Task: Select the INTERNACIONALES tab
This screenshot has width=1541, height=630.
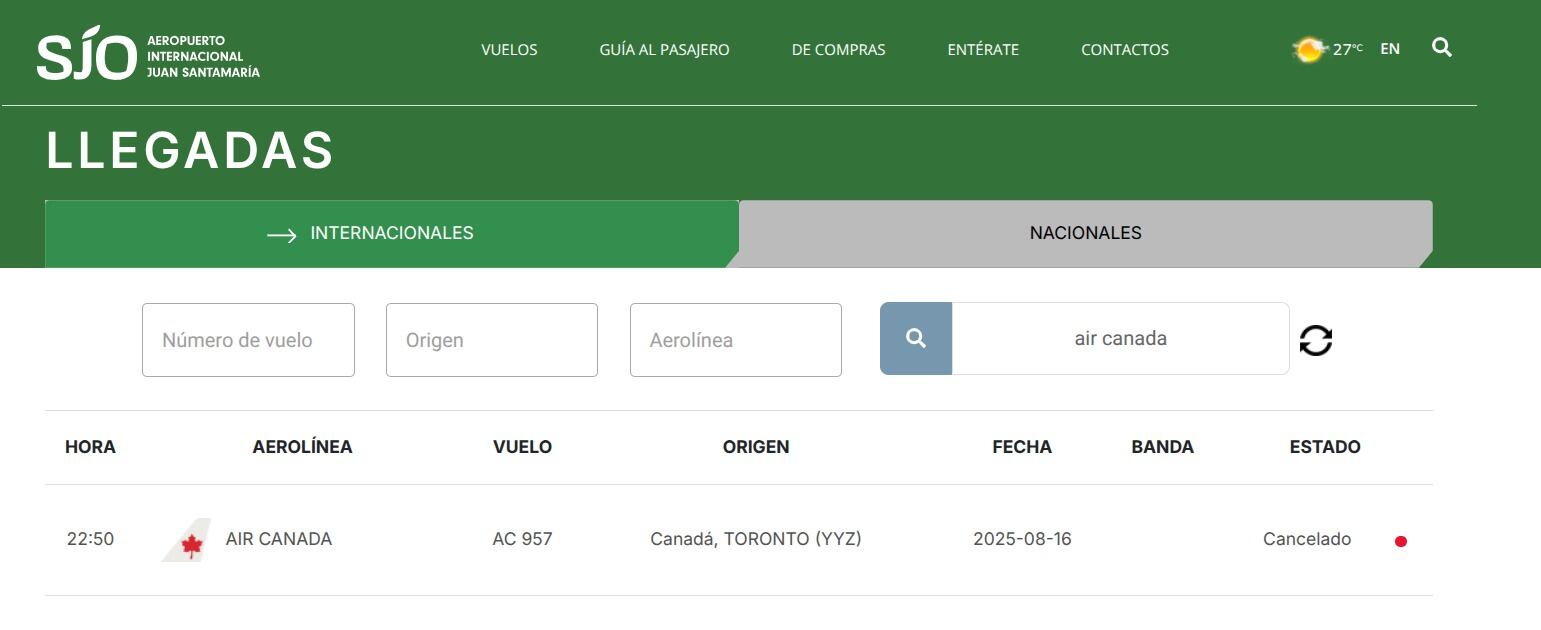Action: pos(390,233)
